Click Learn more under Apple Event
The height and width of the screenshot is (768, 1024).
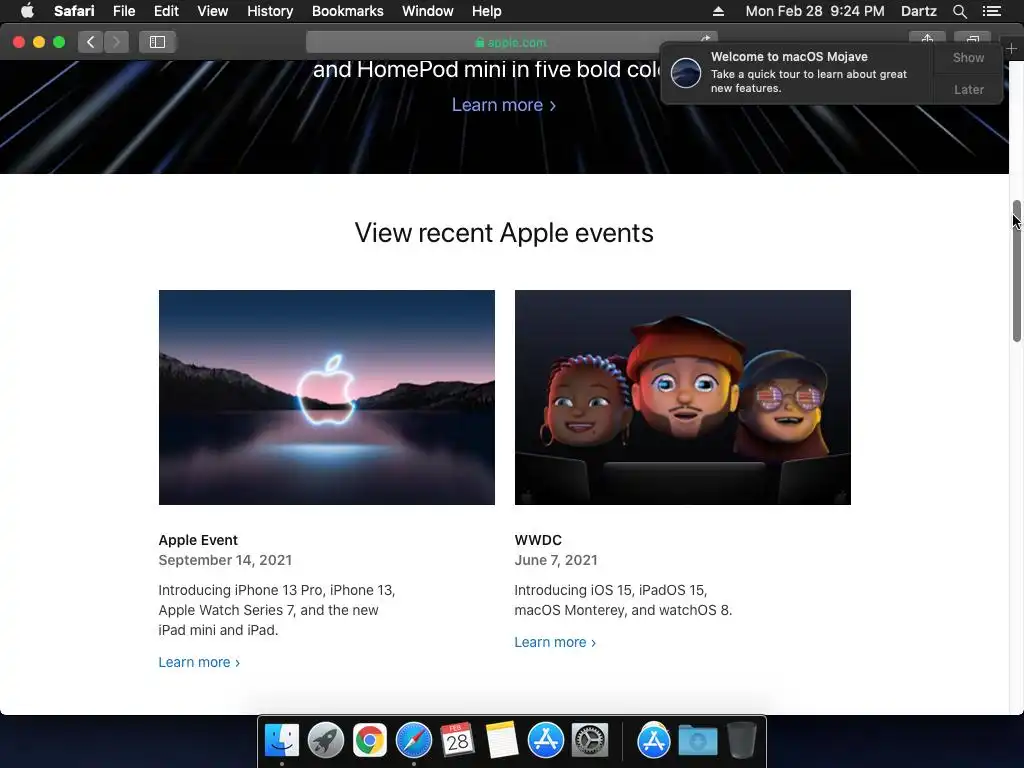click(x=199, y=662)
